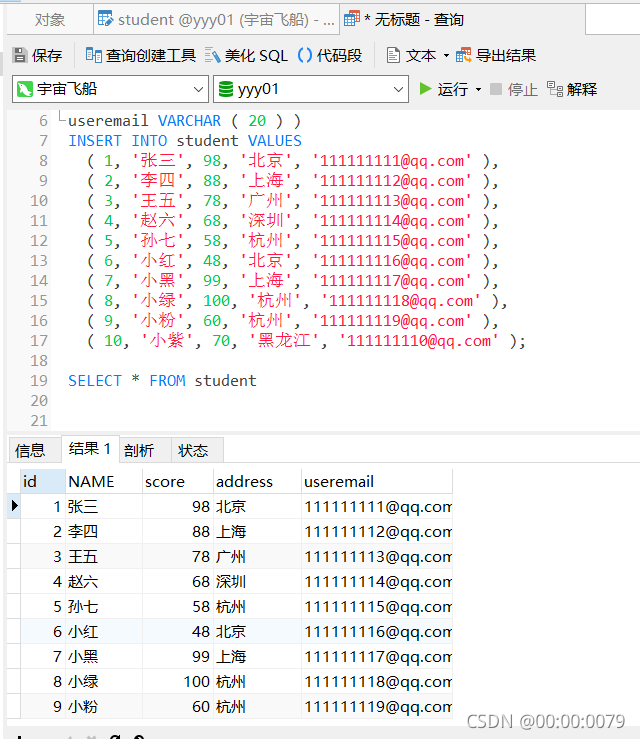Image resolution: width=640 pixels, height=739 pixels.
Task: Click the address cell 深圳
Action: (x=257, y=582)
